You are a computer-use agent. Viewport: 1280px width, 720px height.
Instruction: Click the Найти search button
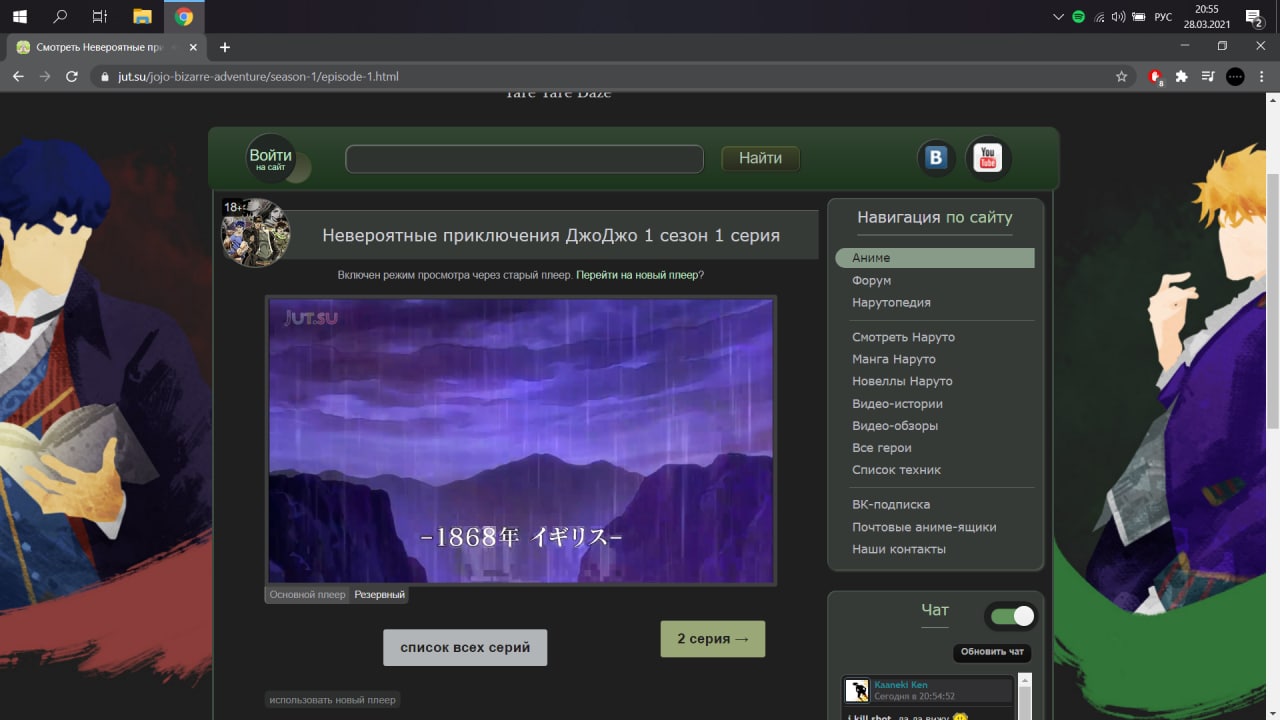[760, 158]
